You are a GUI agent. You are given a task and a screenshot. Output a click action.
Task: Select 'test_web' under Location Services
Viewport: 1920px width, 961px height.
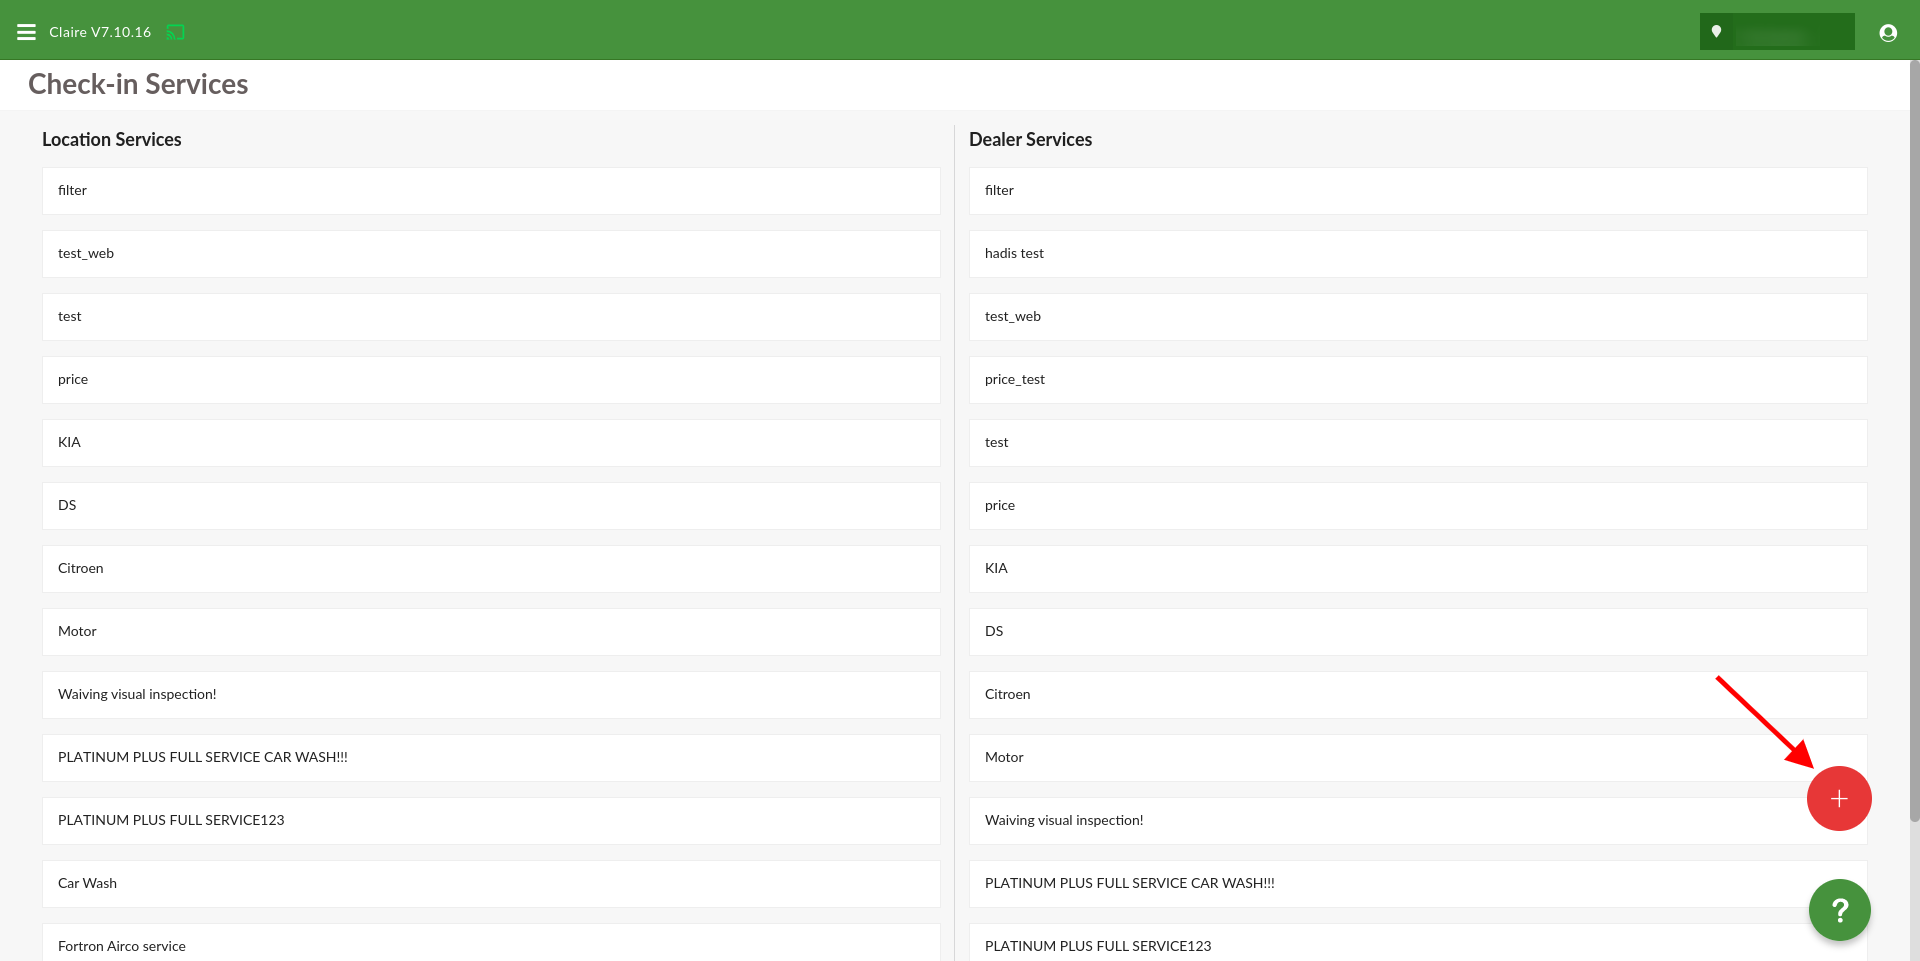point(490,254)
